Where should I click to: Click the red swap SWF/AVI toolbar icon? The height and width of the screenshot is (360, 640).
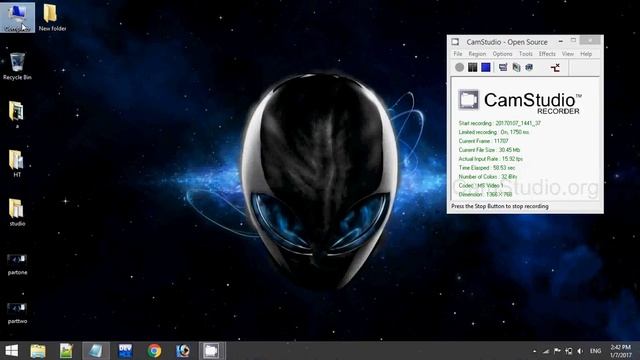[x=555, y=67]
